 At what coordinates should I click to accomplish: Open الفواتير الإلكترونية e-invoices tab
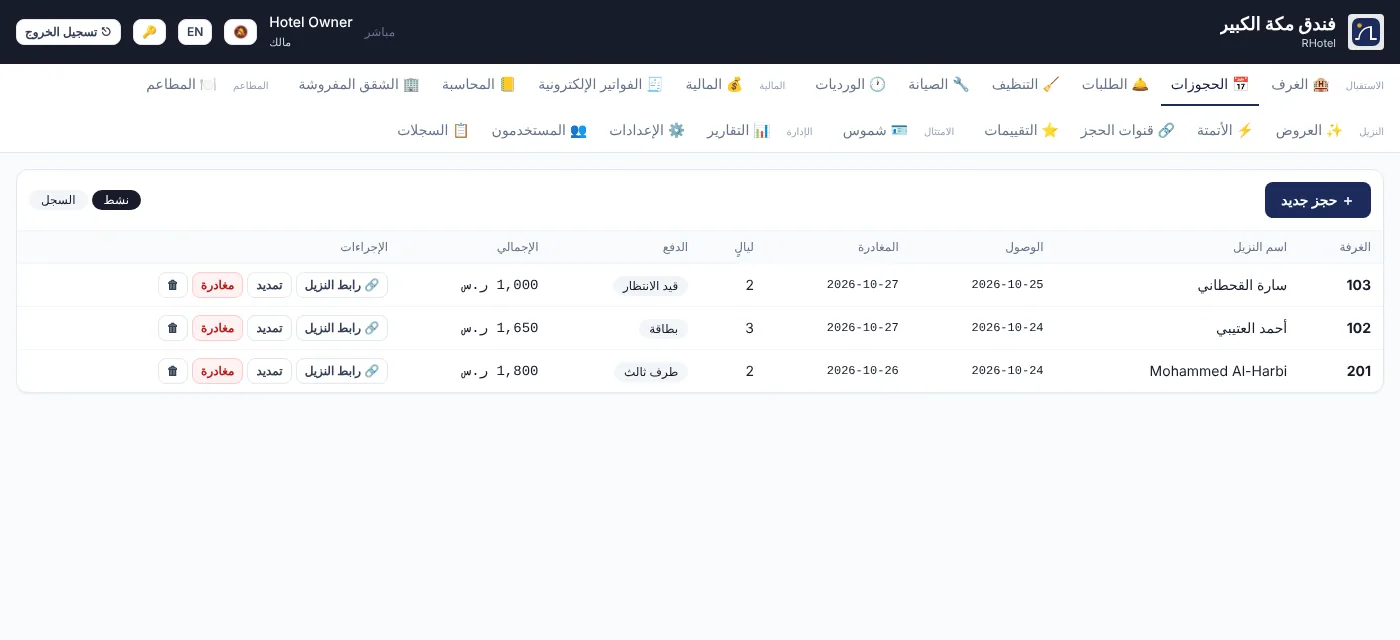pyautogui.click(x=600, y=85)
